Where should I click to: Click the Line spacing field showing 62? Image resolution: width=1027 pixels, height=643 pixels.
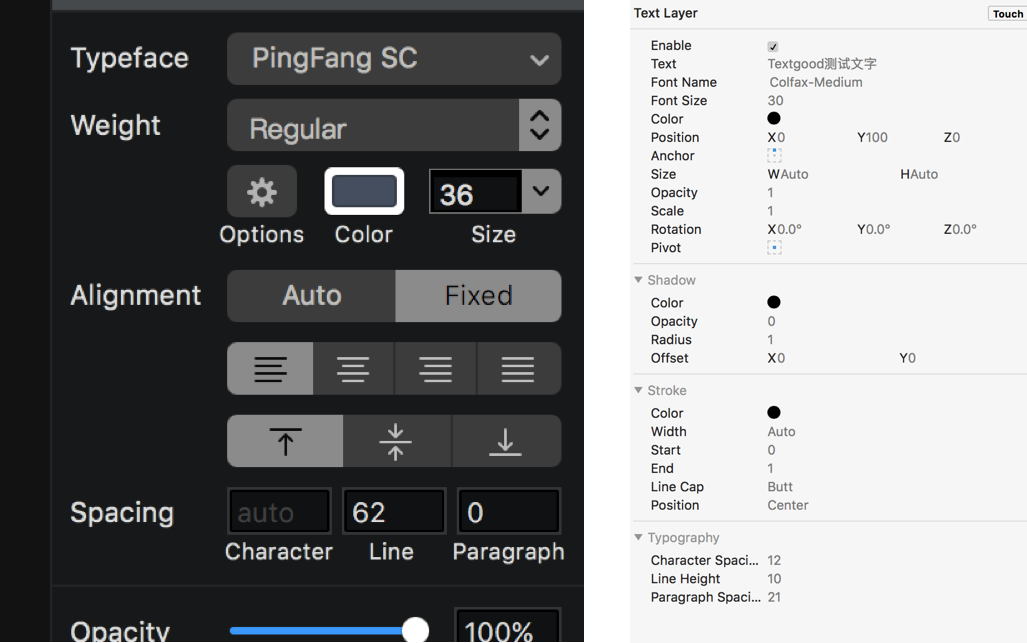pyautogui.click(x=394, y=511)
